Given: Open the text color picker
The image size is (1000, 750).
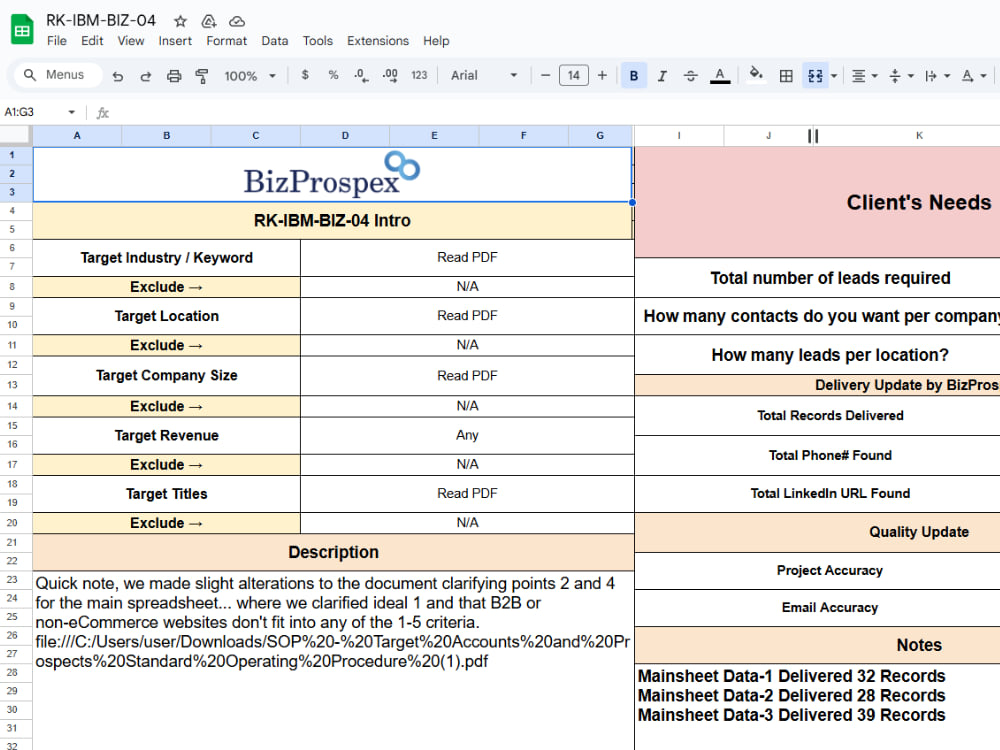Looking at the screenshot, I should tap(720, 75).
